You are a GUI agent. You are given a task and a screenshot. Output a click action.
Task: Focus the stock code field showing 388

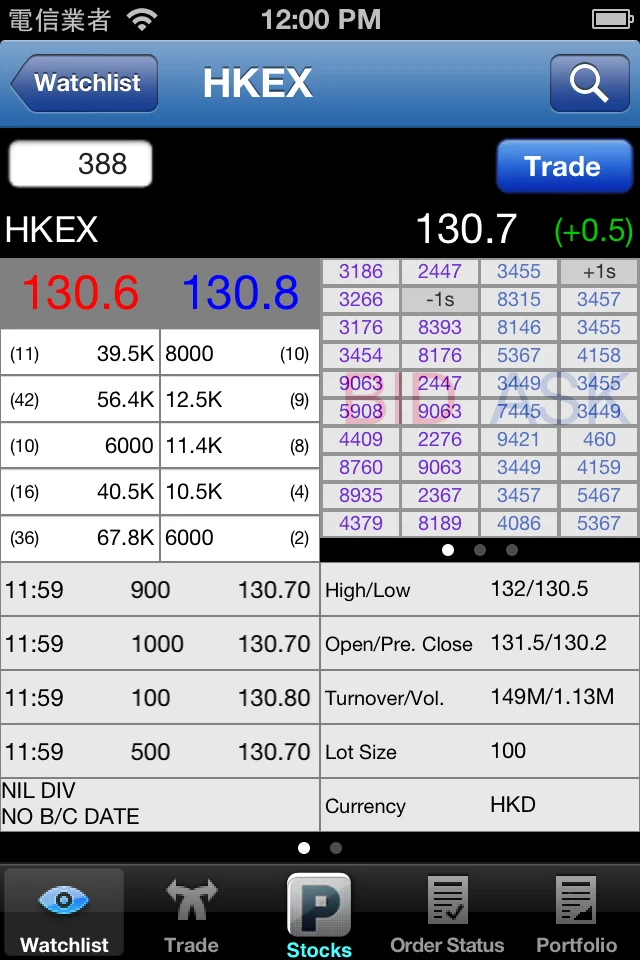(80, 163)
